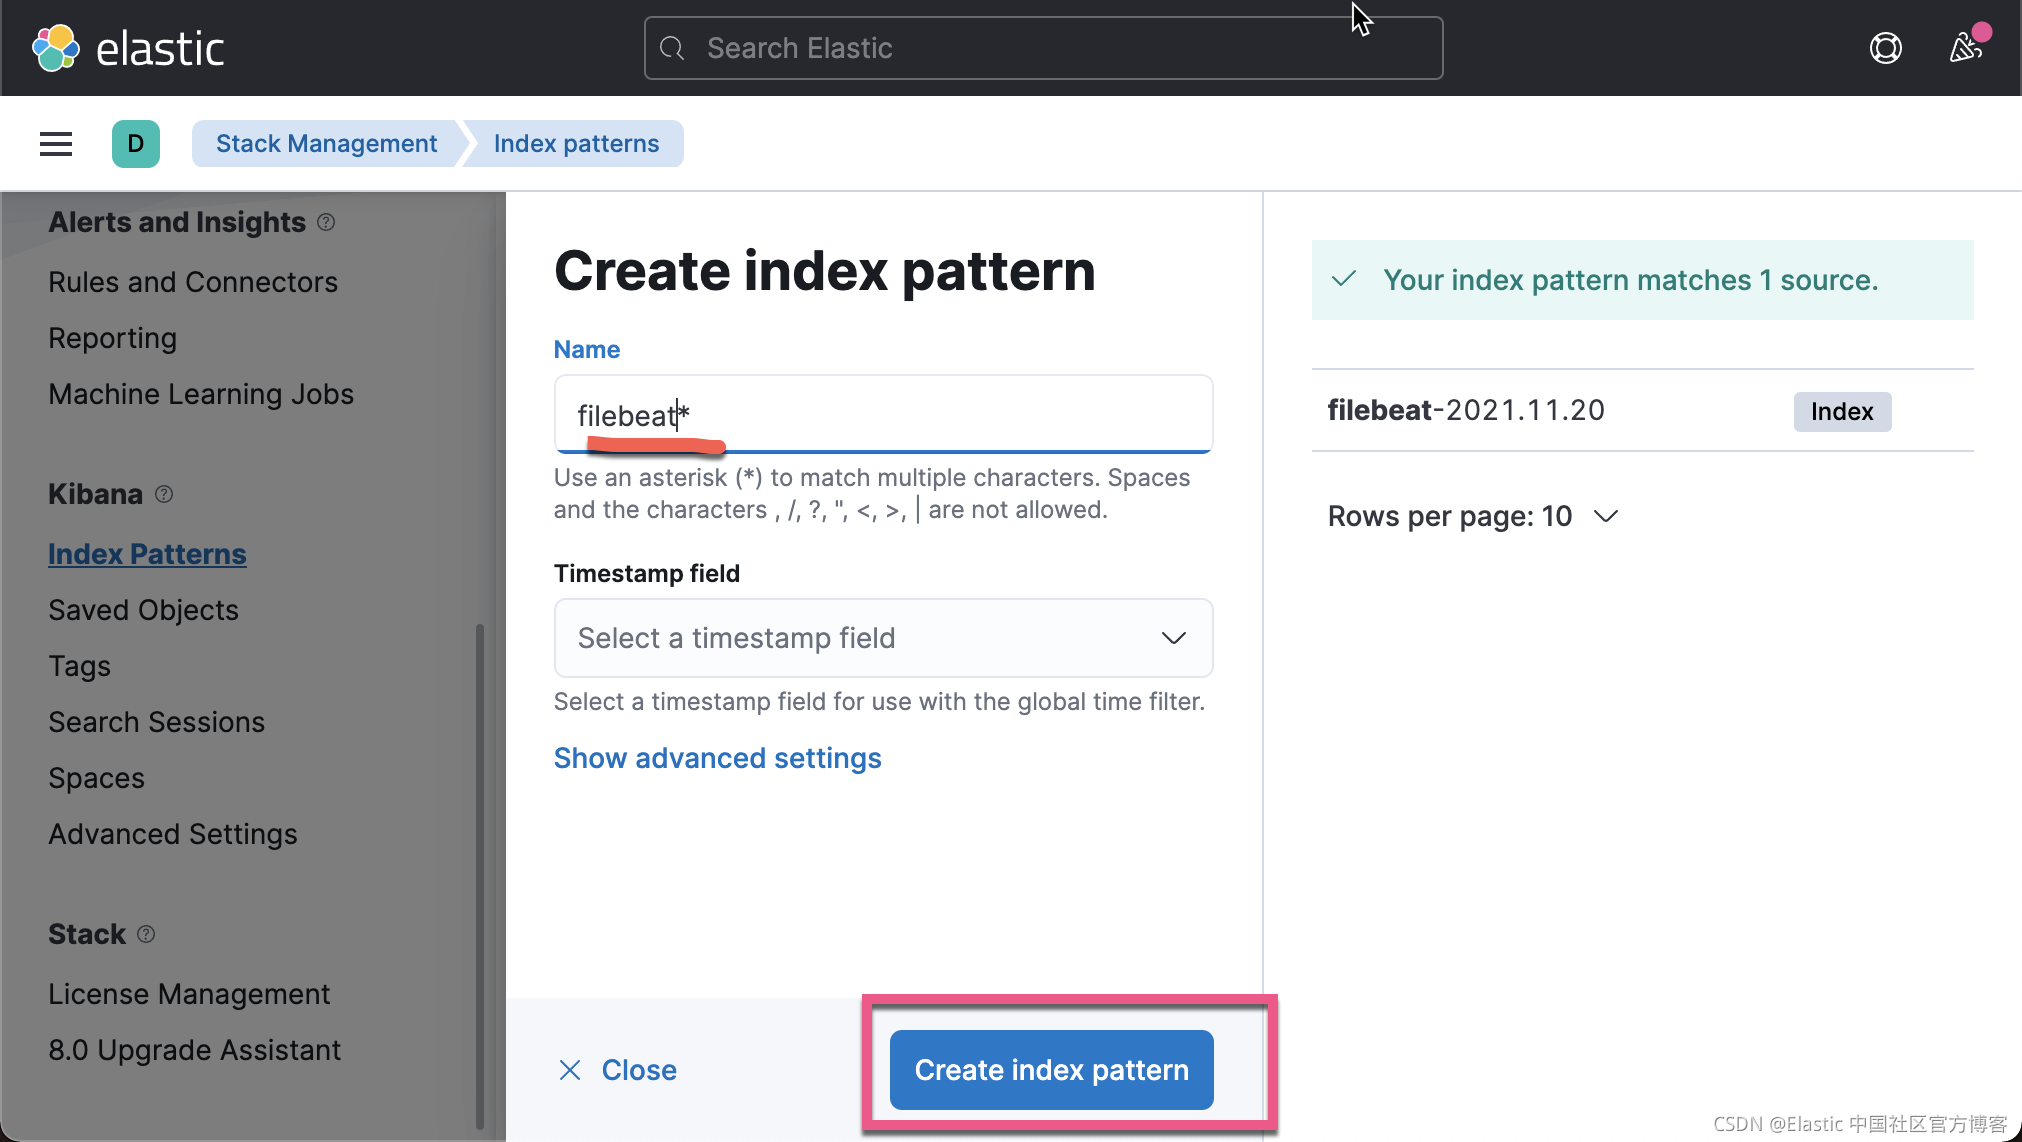This screenshot has height=1142, width=2022.
Task: Click the Stack section help icon
Action: [146, 934]
